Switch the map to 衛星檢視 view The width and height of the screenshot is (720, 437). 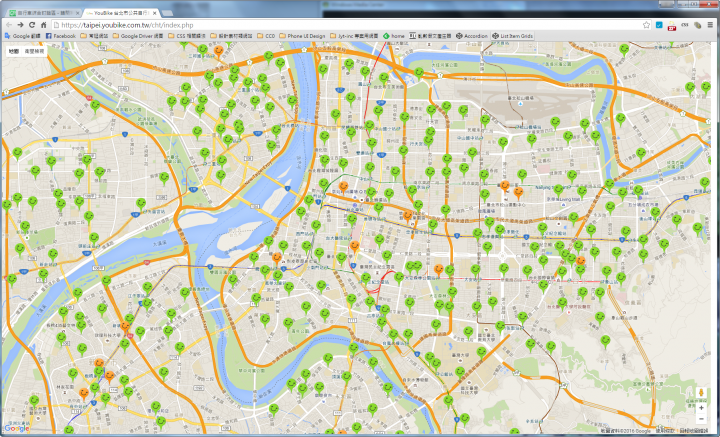tap(34, 51)
